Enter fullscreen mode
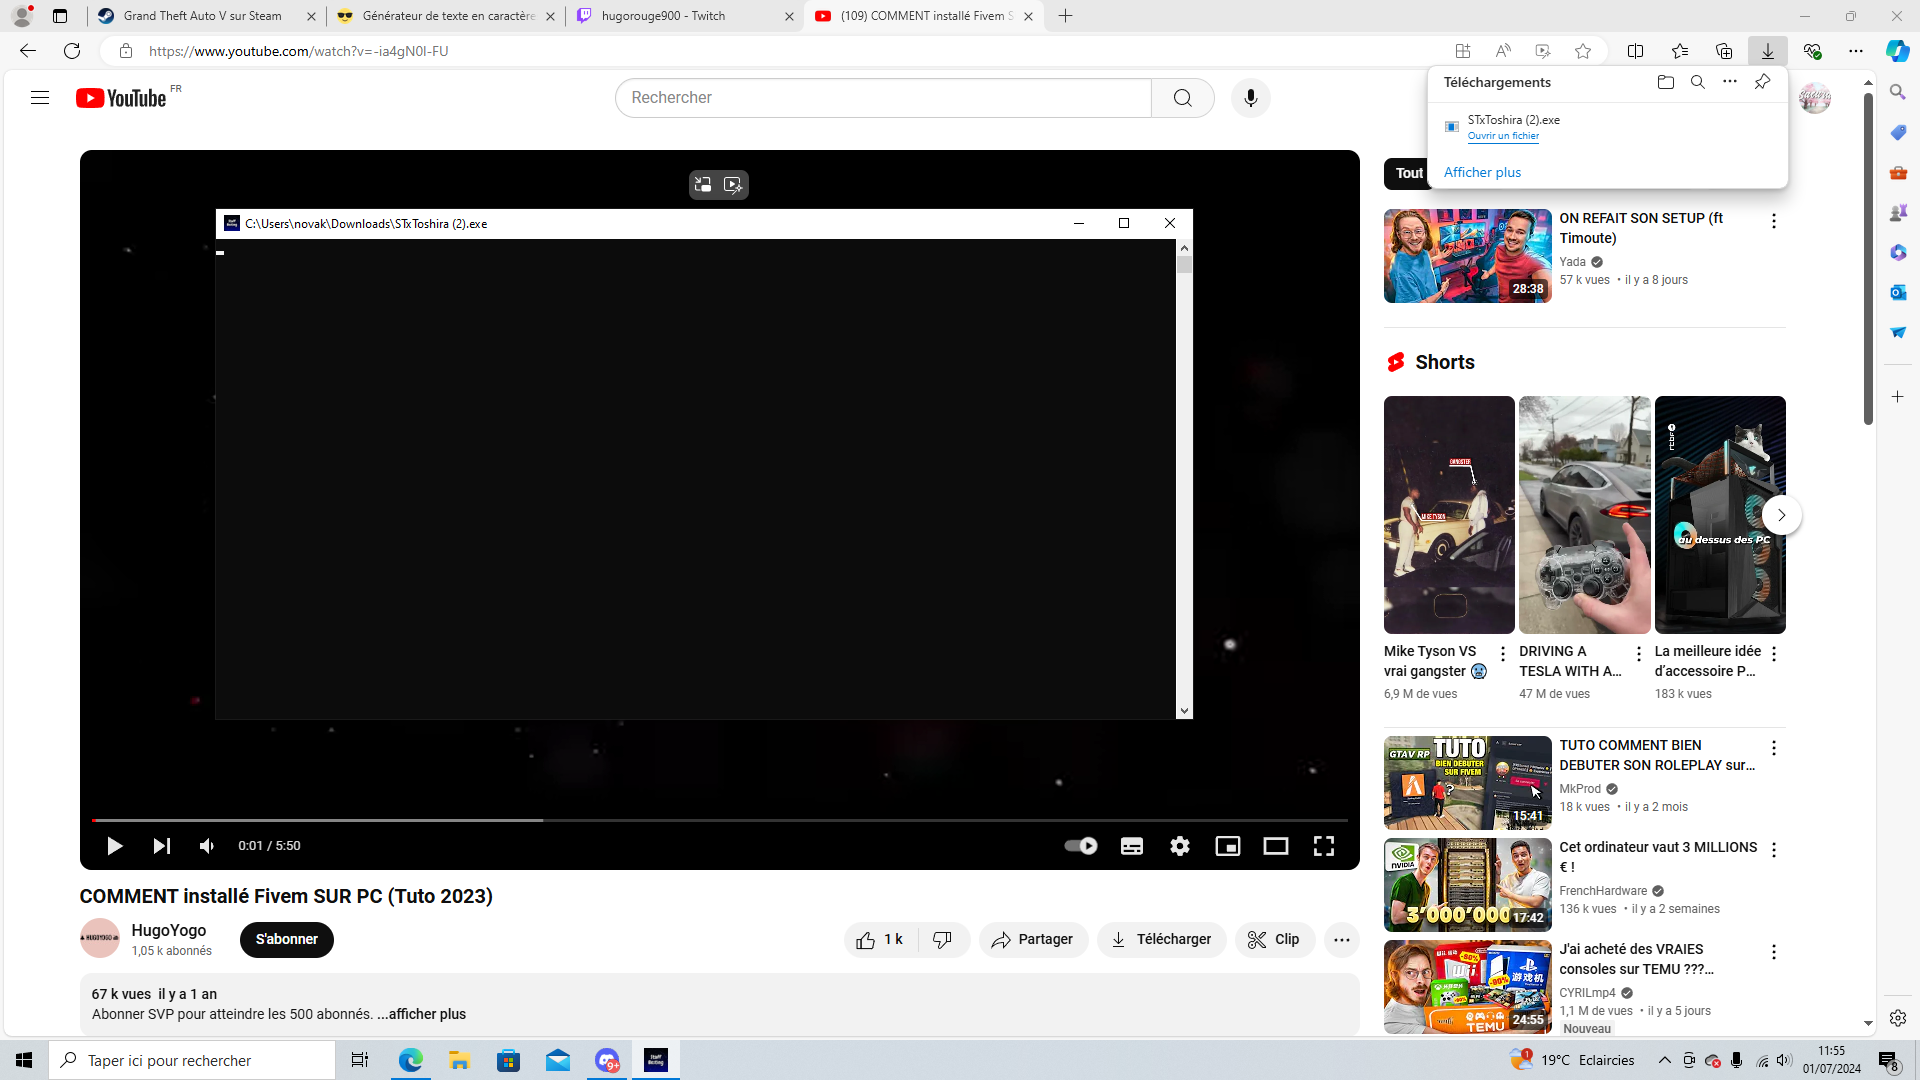Image resolution: width=1920 pixels, height=1080 pixels. click(x=1324, y=846)
